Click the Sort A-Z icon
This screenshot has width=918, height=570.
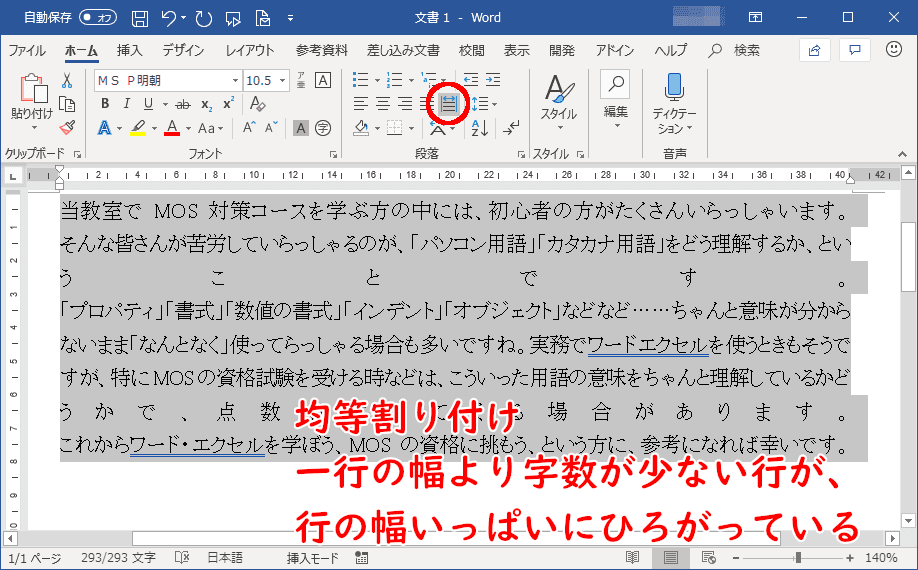pos(479,128)
